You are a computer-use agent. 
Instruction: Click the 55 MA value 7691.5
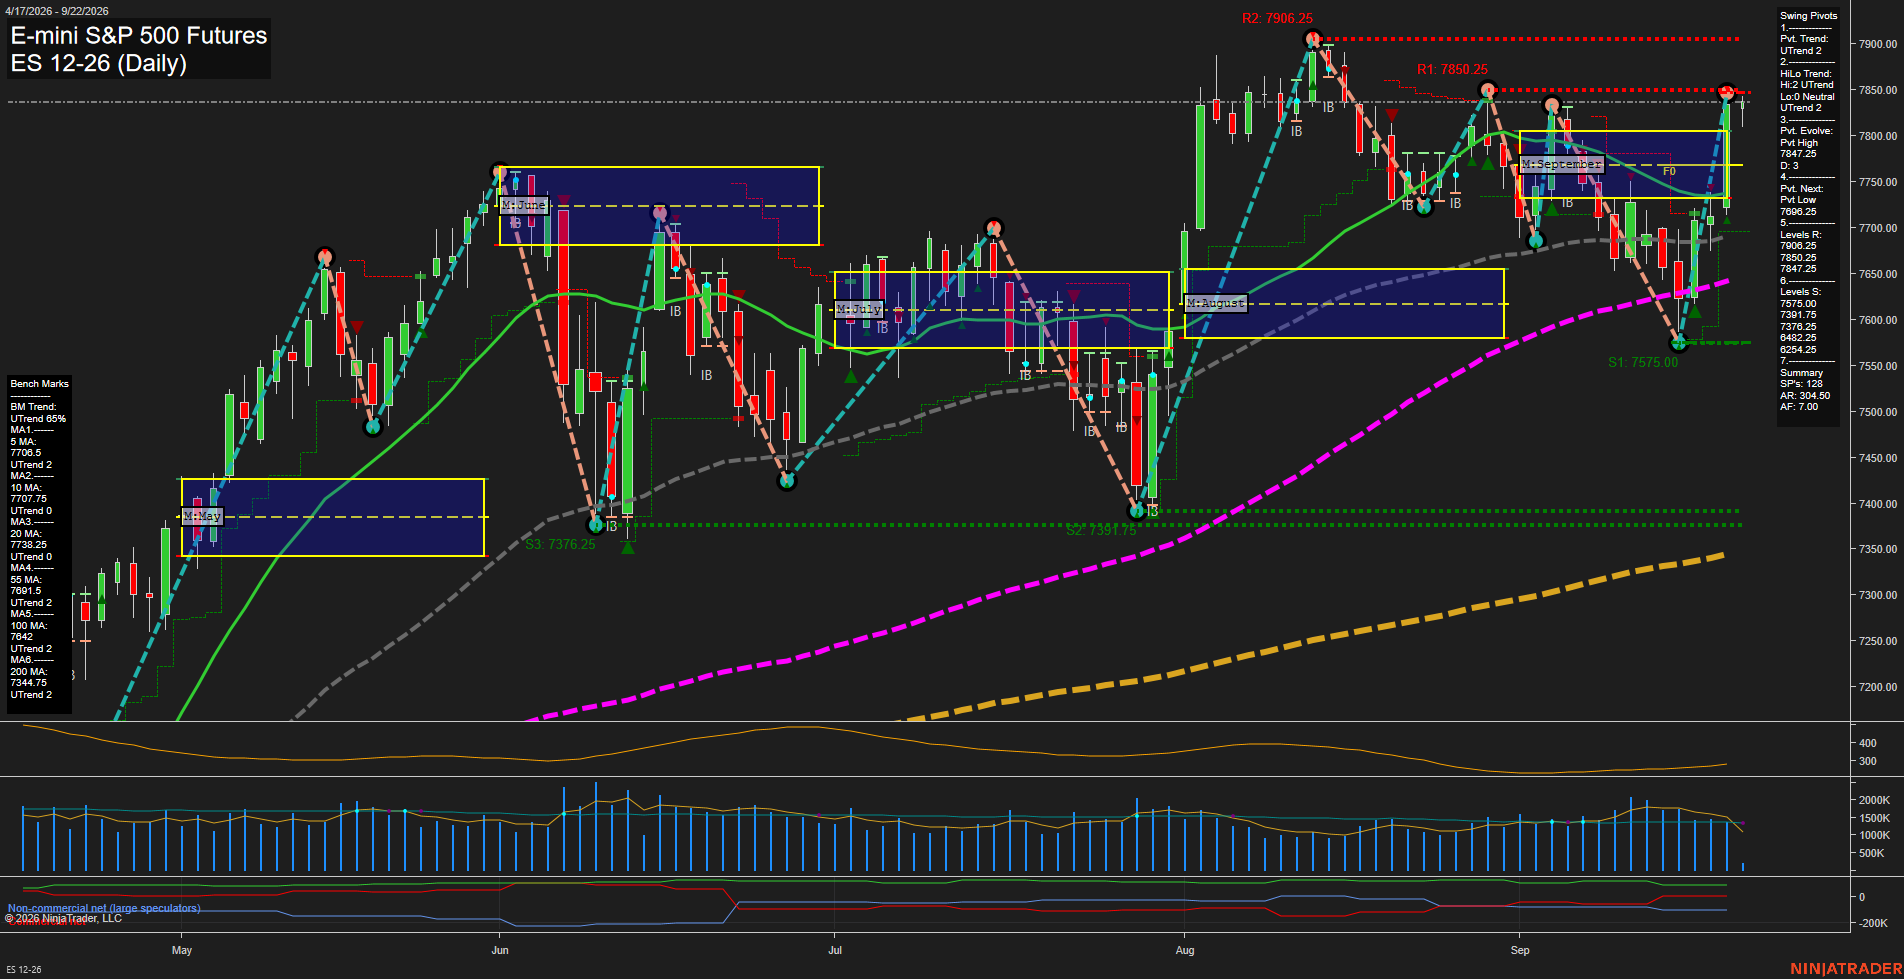25,591
